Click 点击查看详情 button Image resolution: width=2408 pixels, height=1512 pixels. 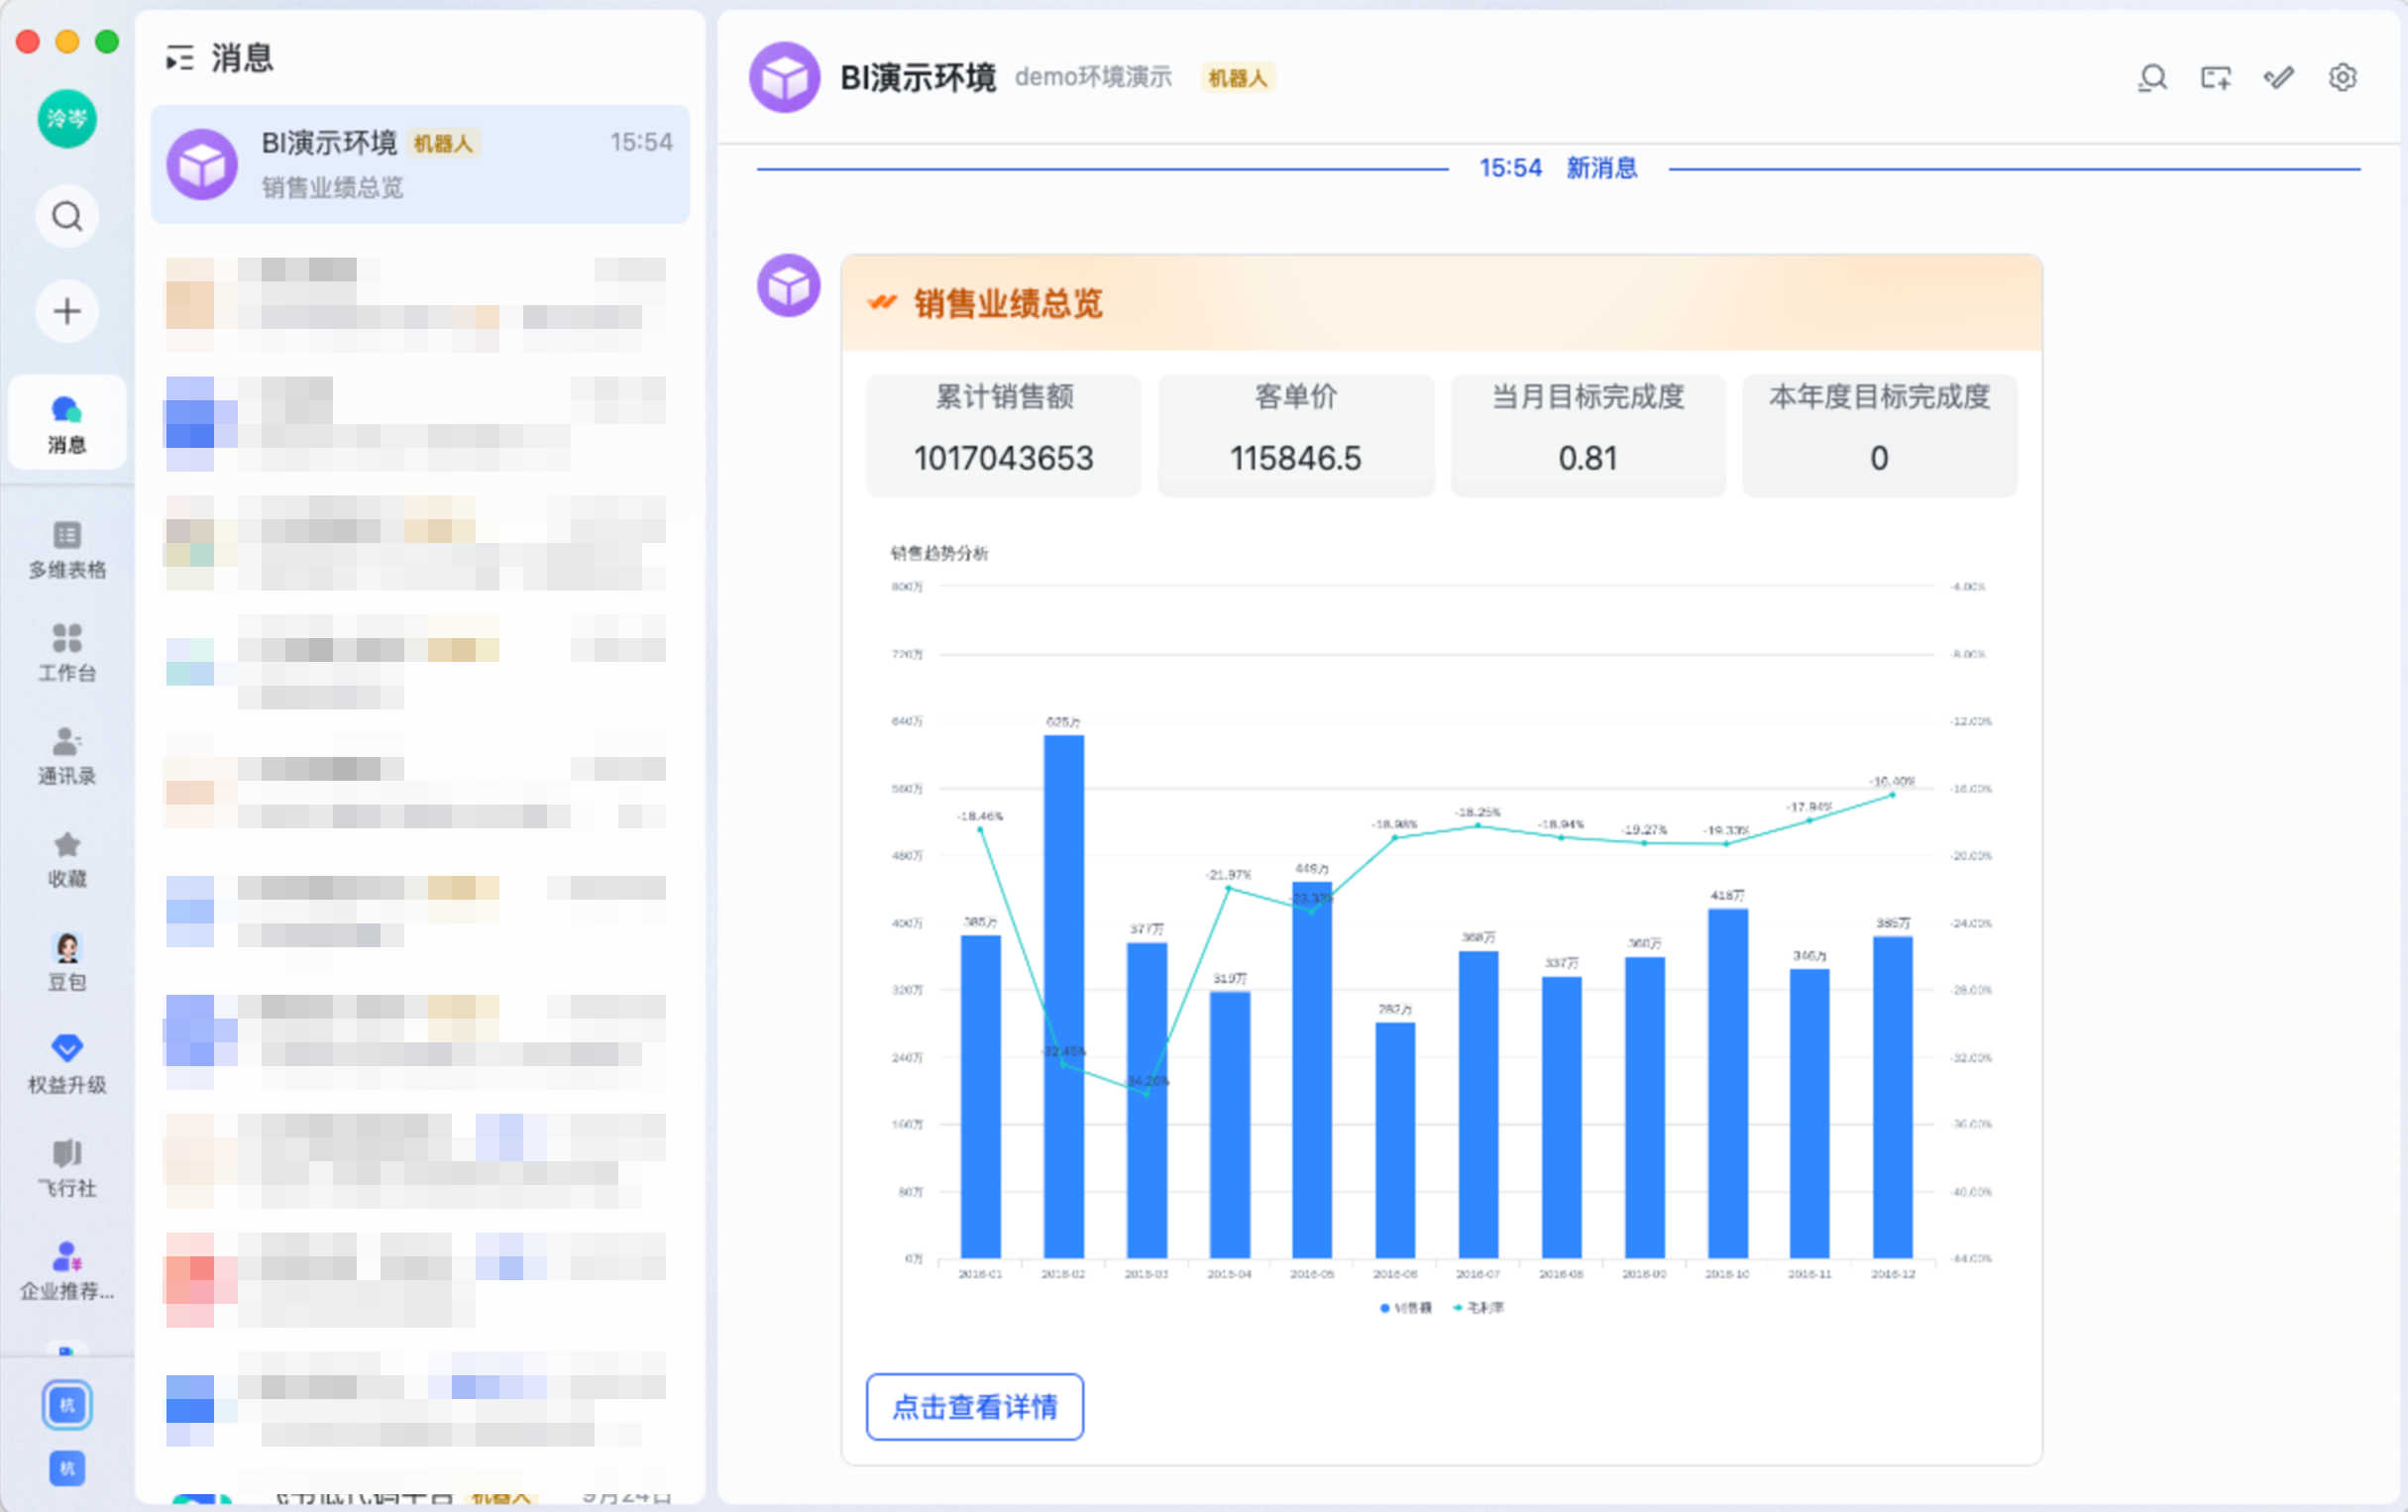(974, 1406)
